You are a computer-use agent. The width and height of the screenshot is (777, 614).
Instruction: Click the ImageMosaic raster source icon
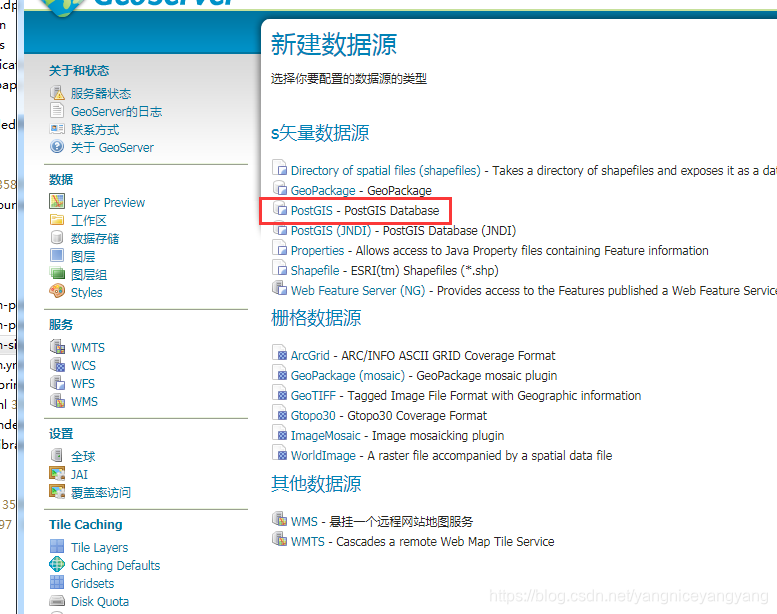pos(279,434)
